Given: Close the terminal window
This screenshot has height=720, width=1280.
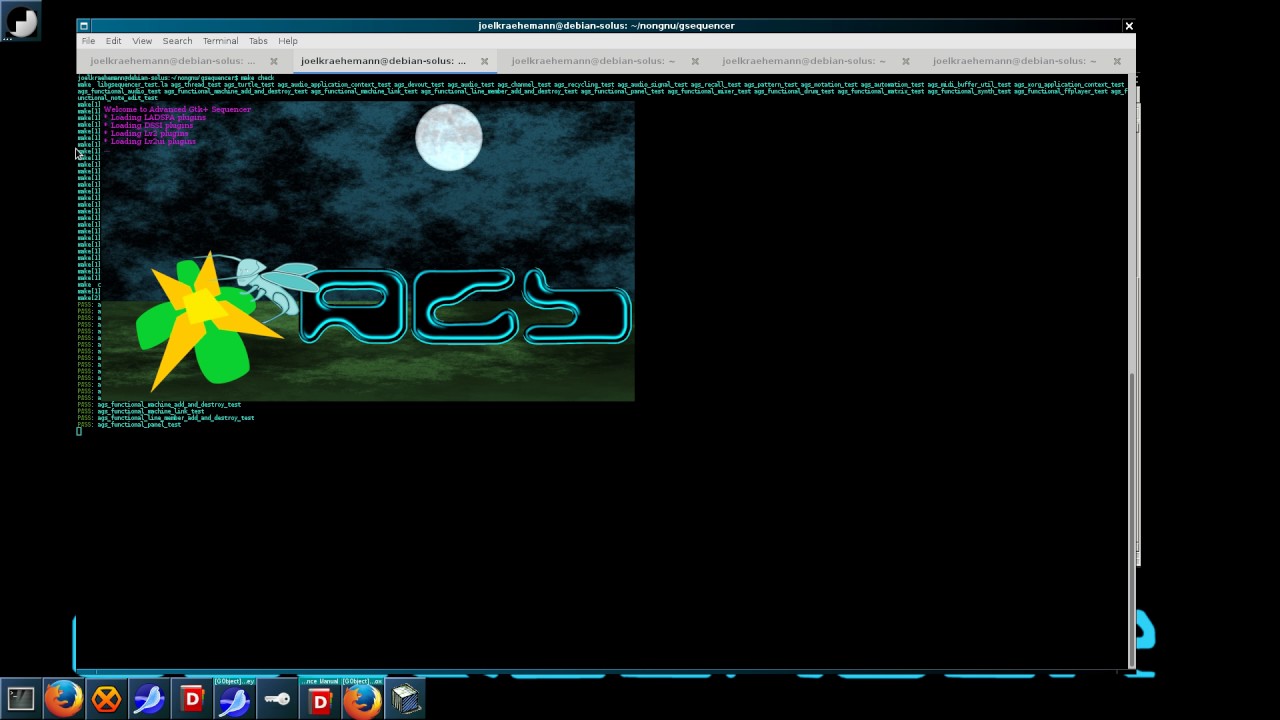Looking at the screenshot, I should pos(1129,26).
